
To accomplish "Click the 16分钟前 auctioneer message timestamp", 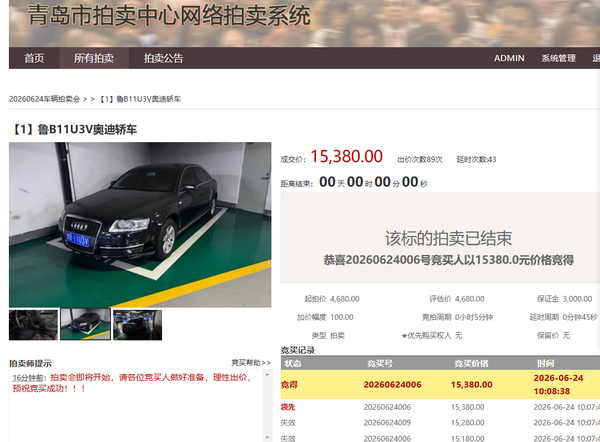I will coord(28,378).
